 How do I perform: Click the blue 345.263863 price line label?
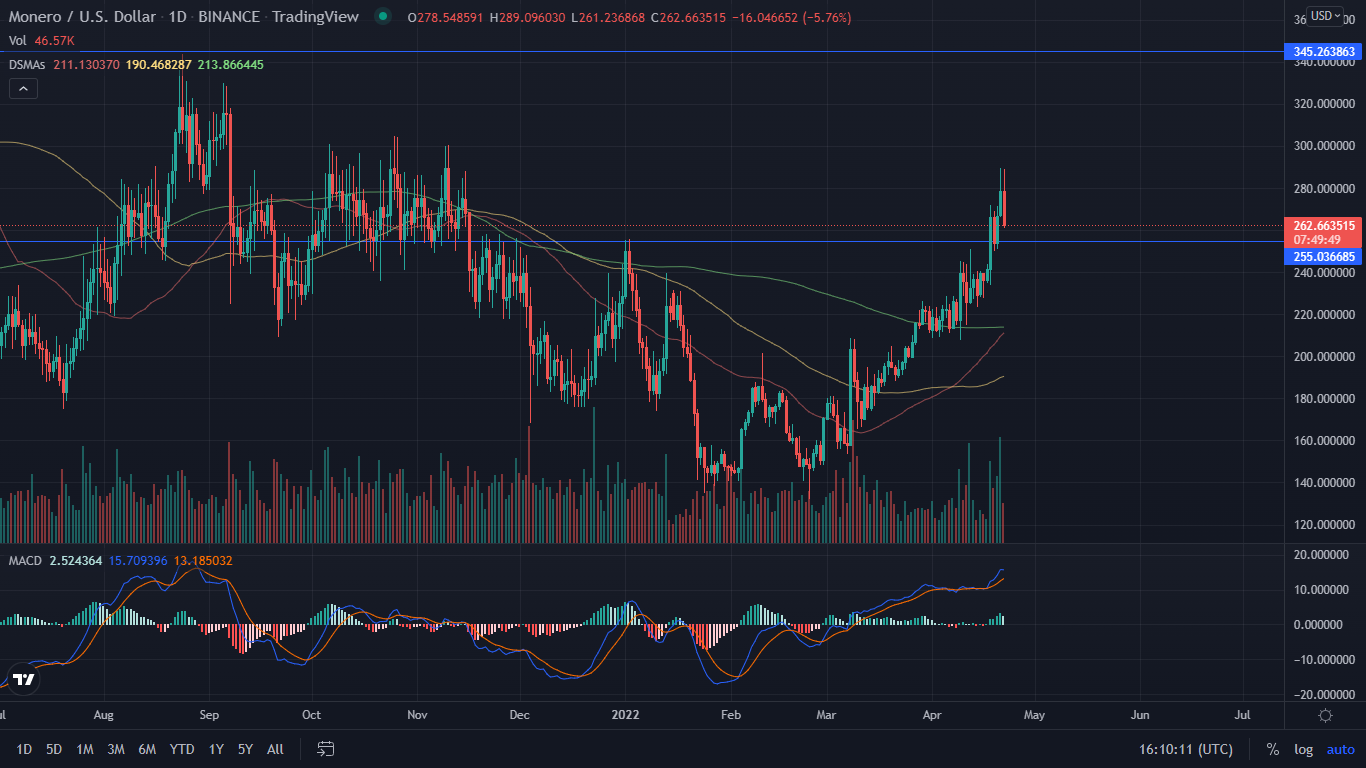(1323, 51)
